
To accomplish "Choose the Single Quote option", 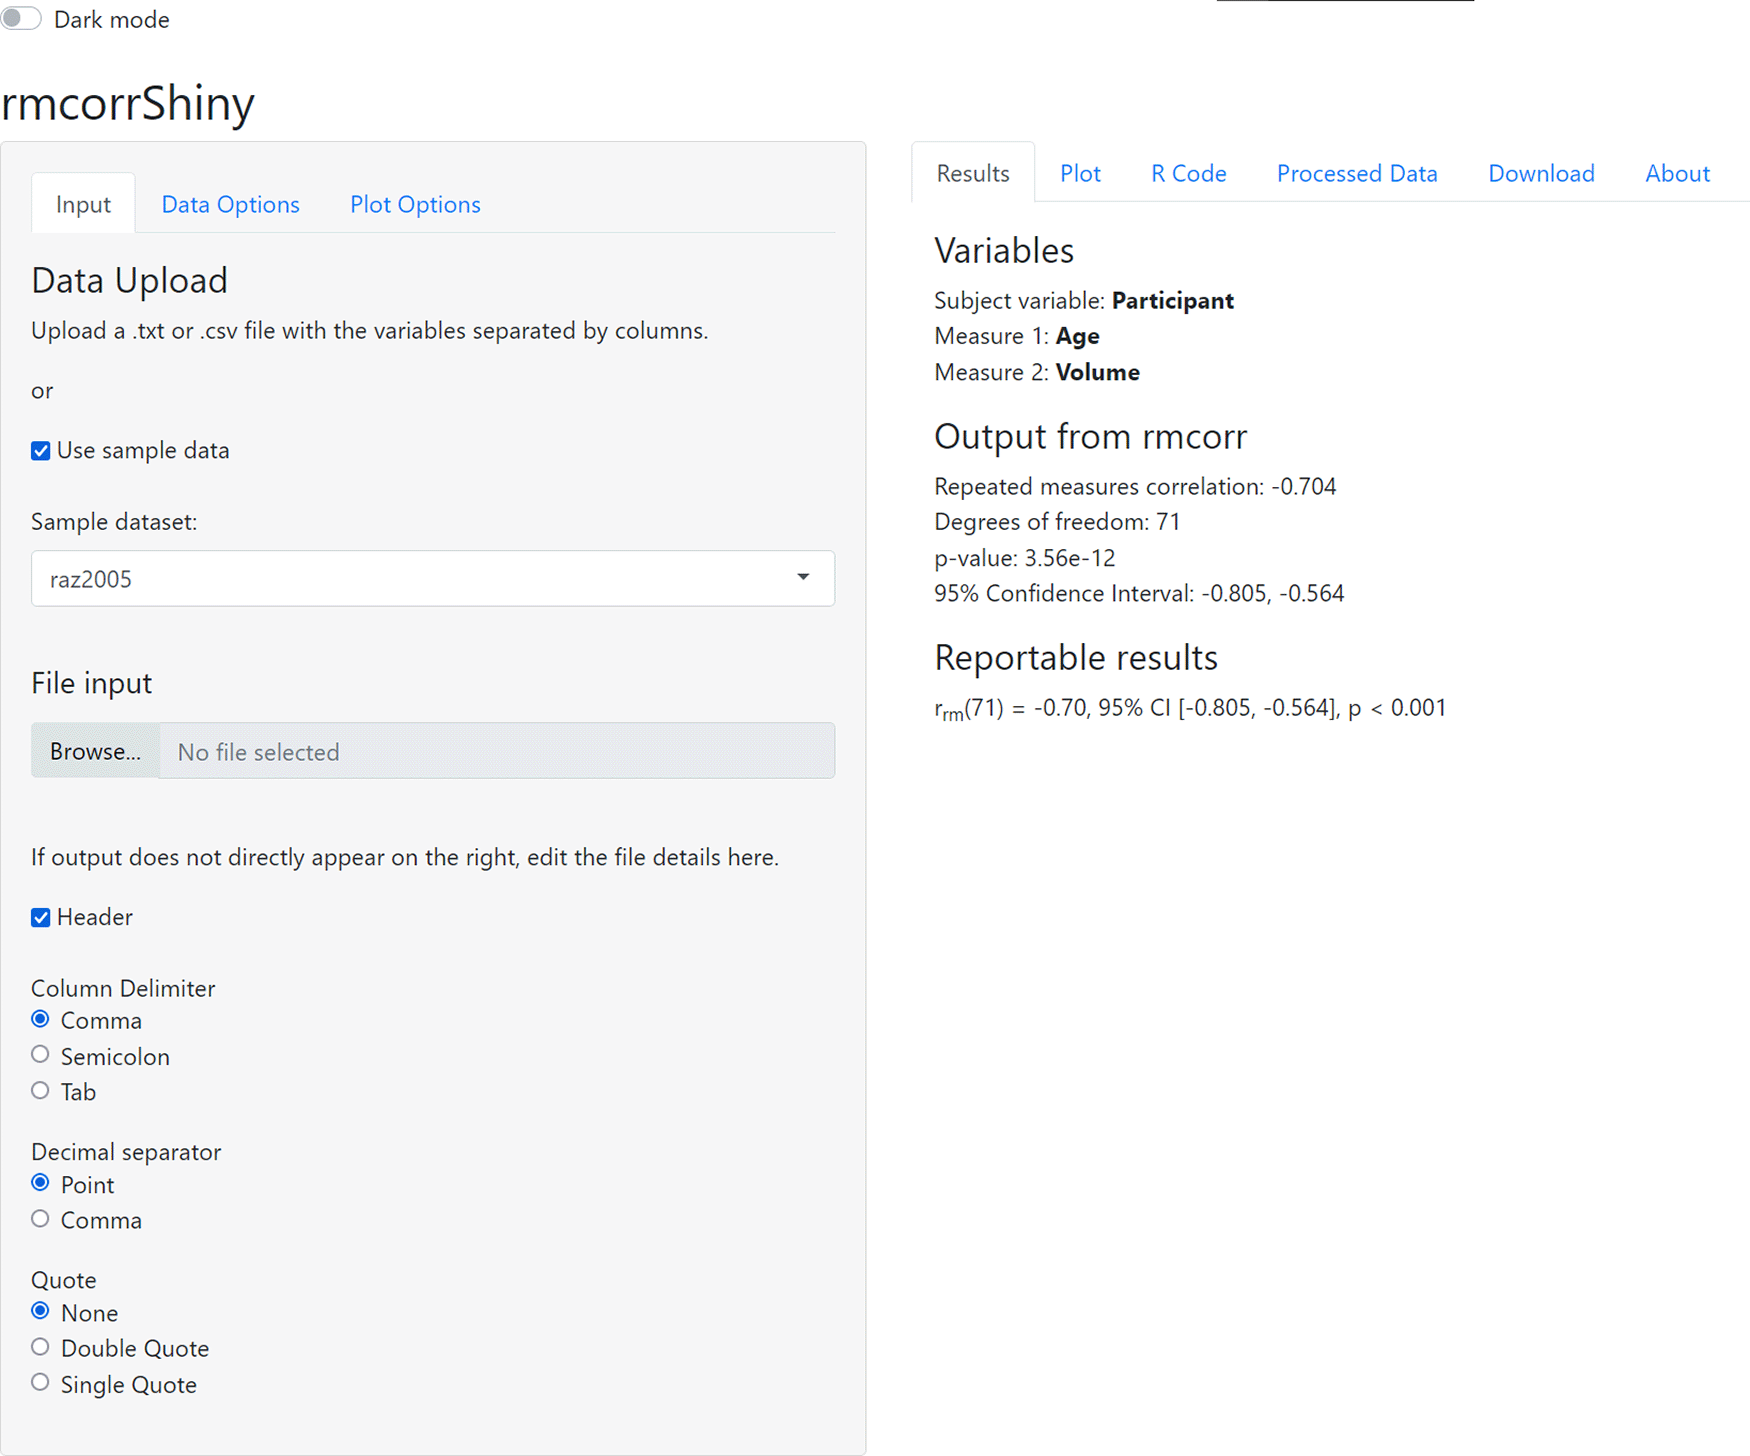I will click(41, 1383).
